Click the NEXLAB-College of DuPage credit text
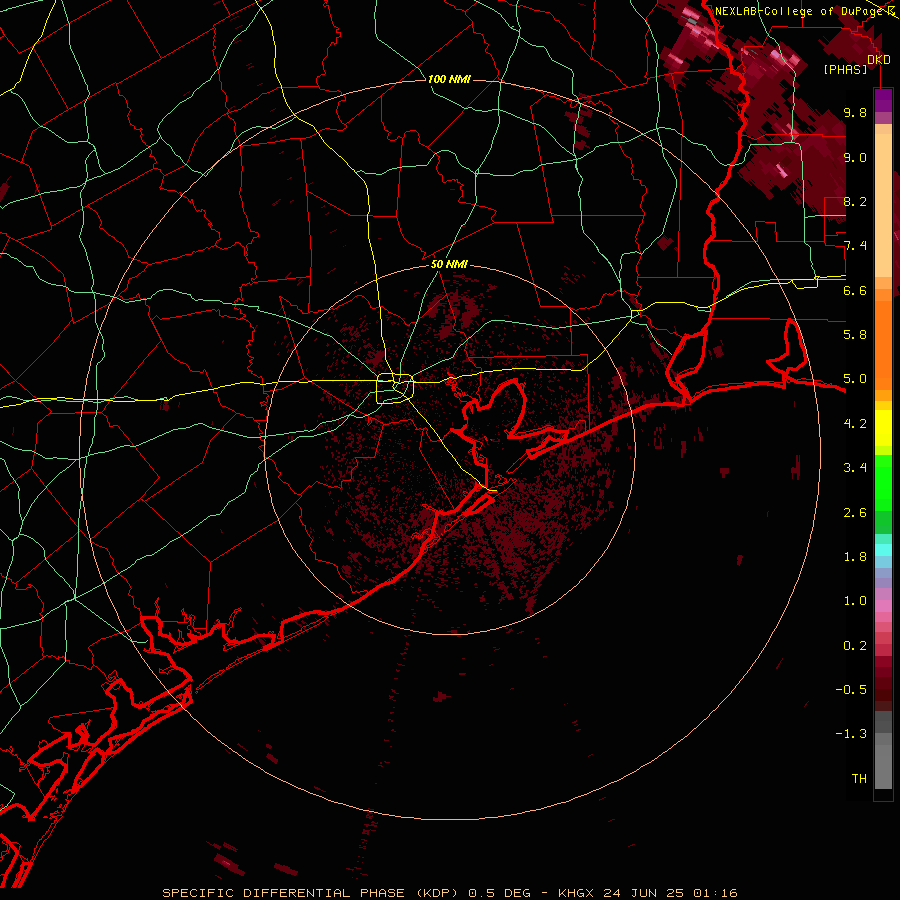 (x=799, y=11)
